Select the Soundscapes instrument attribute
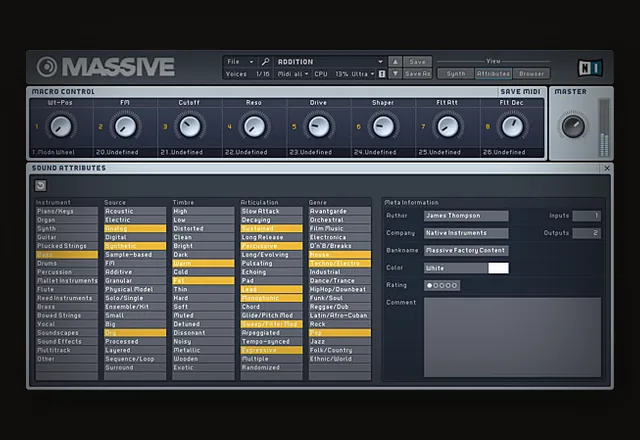The width and height of the screenshot is (640, 440). click(67, 333)
